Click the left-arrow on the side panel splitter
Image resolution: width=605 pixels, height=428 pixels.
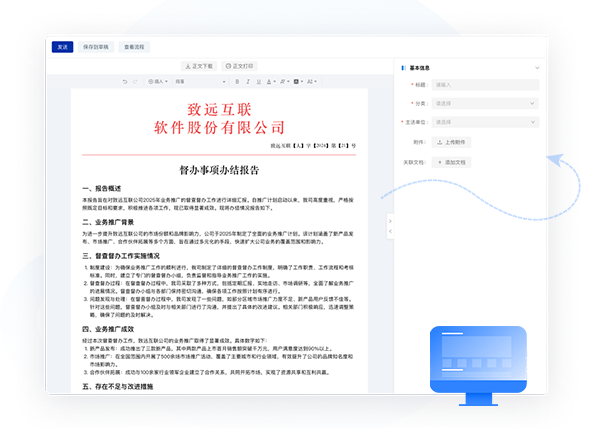tap(390, 231)
